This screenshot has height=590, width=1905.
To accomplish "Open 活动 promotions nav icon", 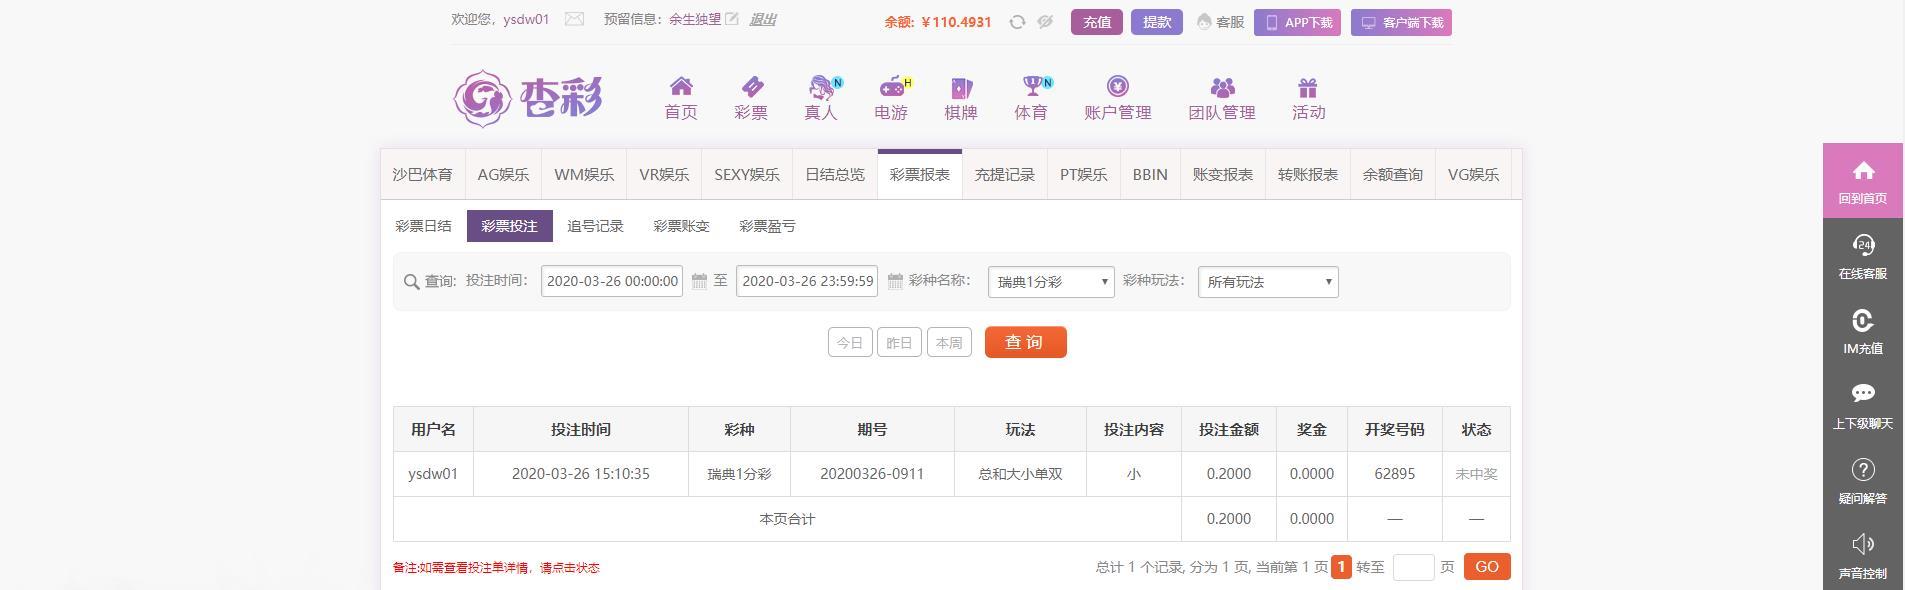I will 1308,98.
